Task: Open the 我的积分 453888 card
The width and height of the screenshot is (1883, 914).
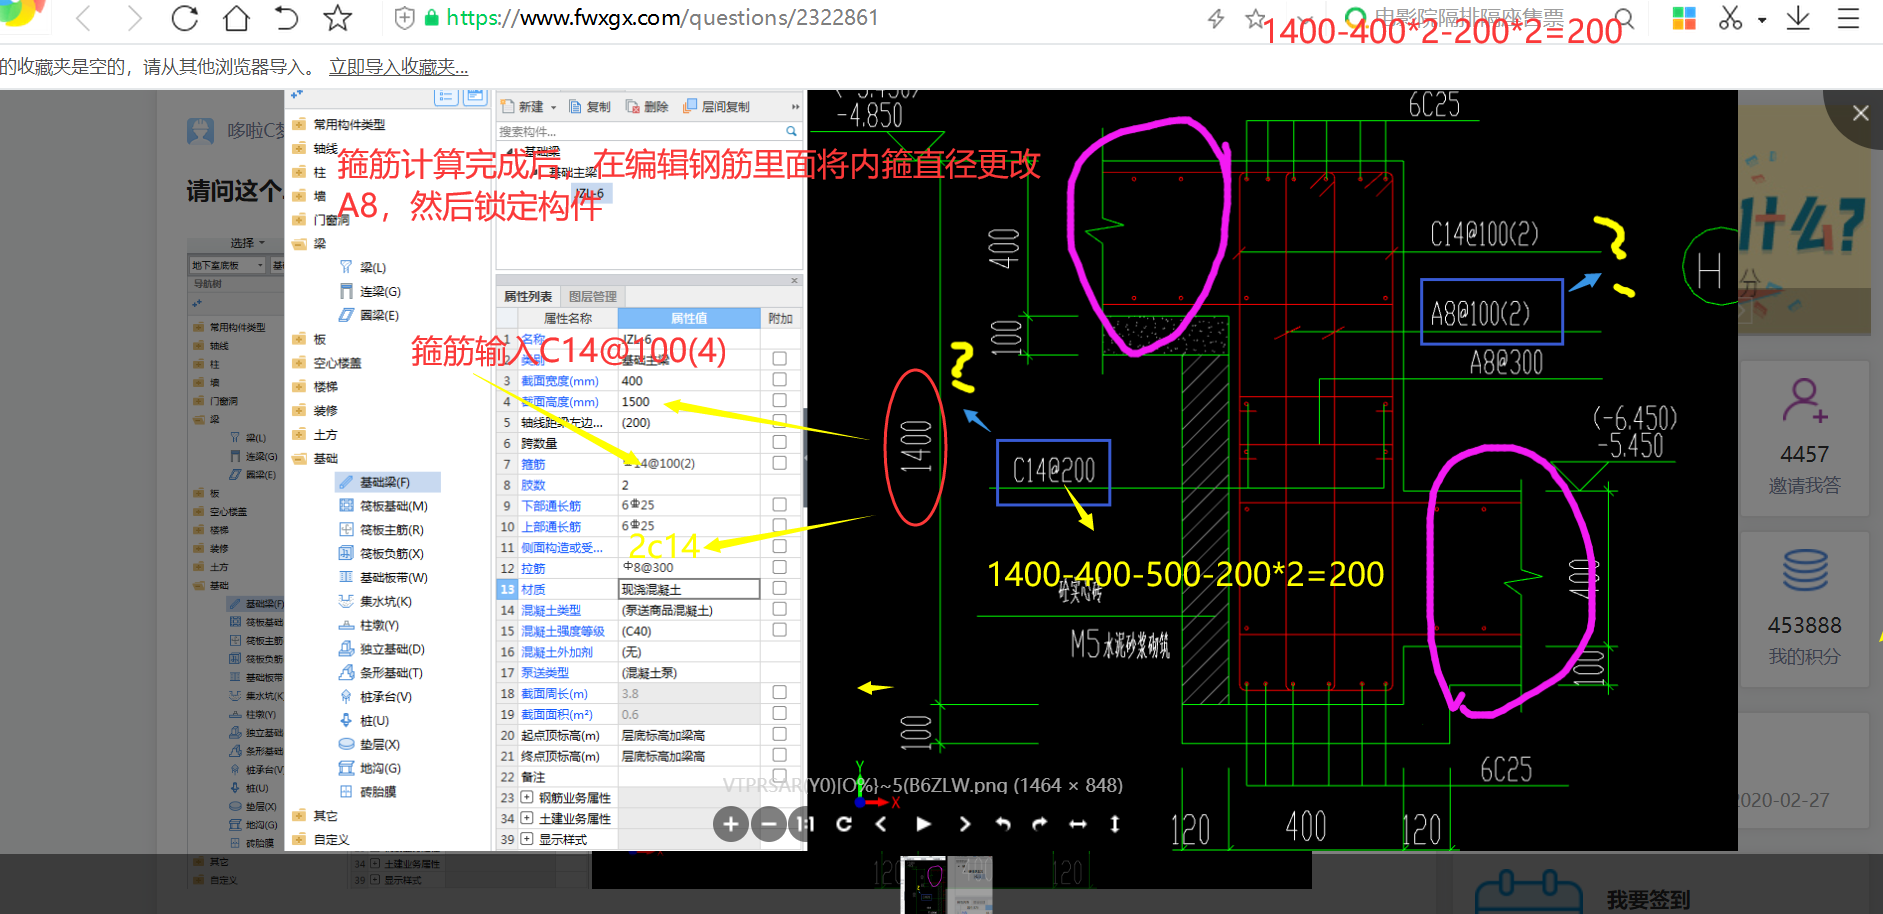Action: [1804, 609]
